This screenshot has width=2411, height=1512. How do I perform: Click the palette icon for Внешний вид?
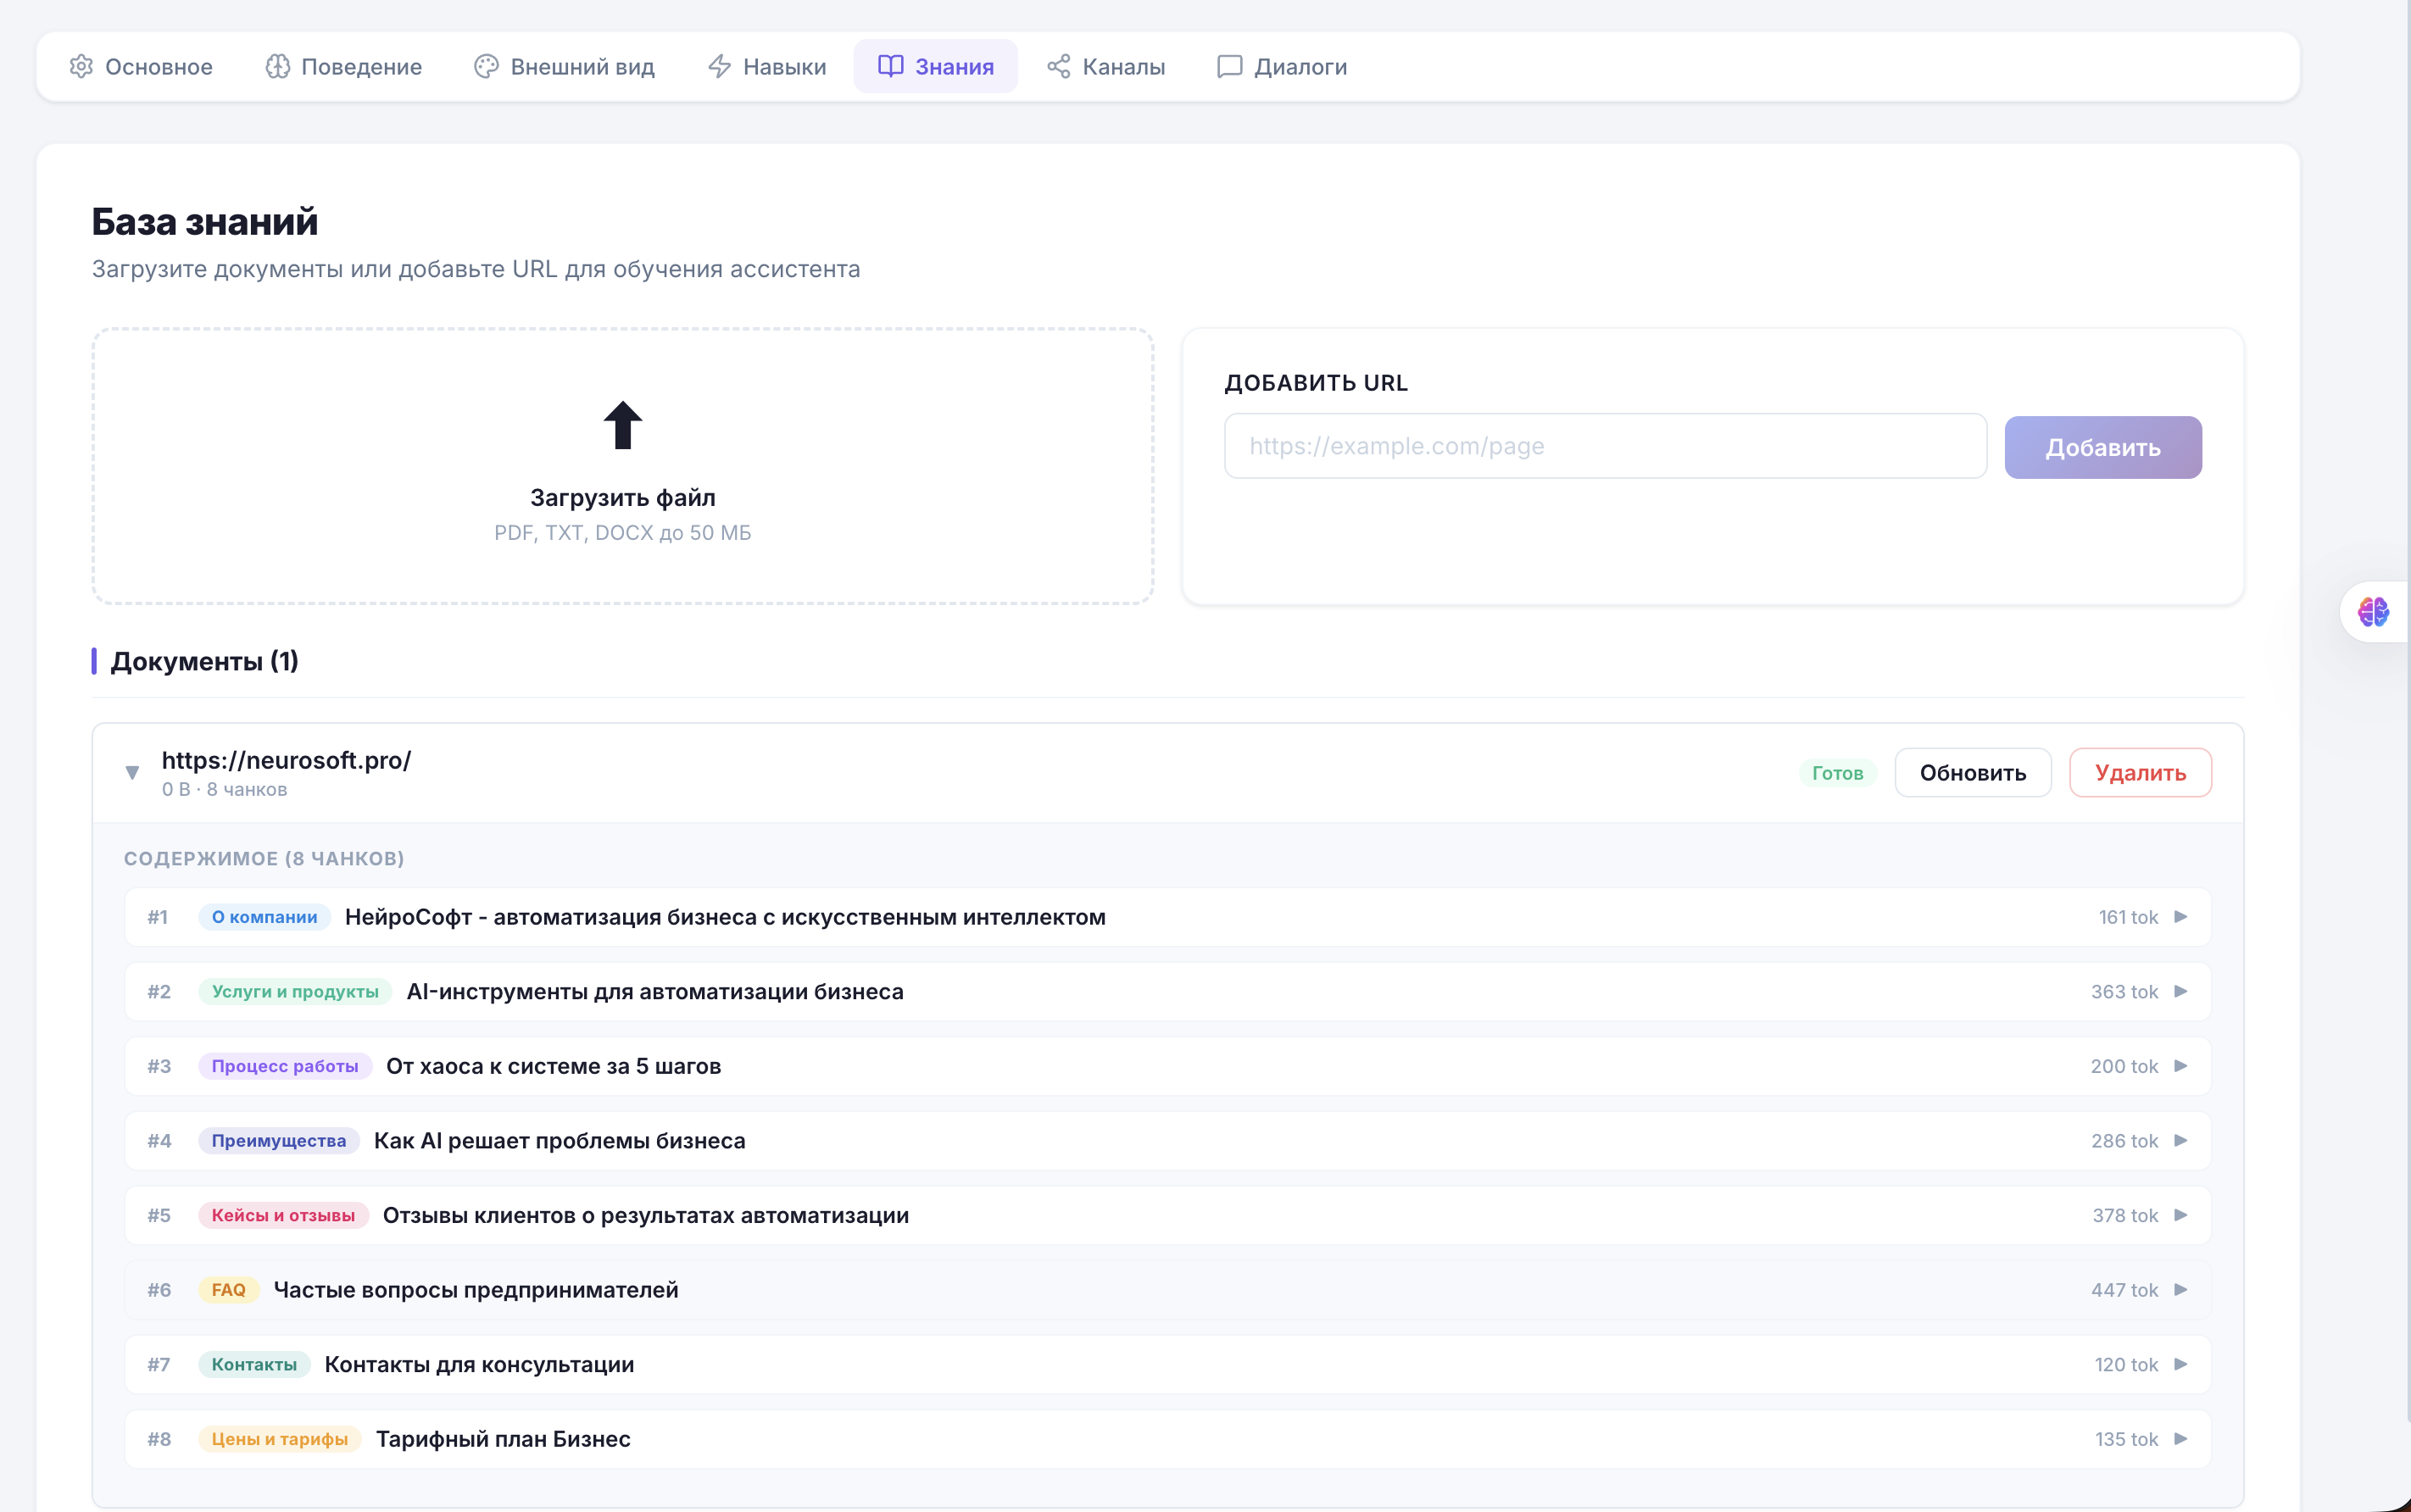pyautogui.click(x=486, y=66)
